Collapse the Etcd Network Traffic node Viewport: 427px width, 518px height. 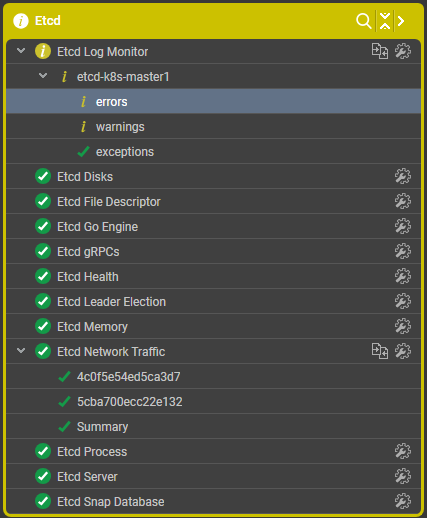coord(21,351)
